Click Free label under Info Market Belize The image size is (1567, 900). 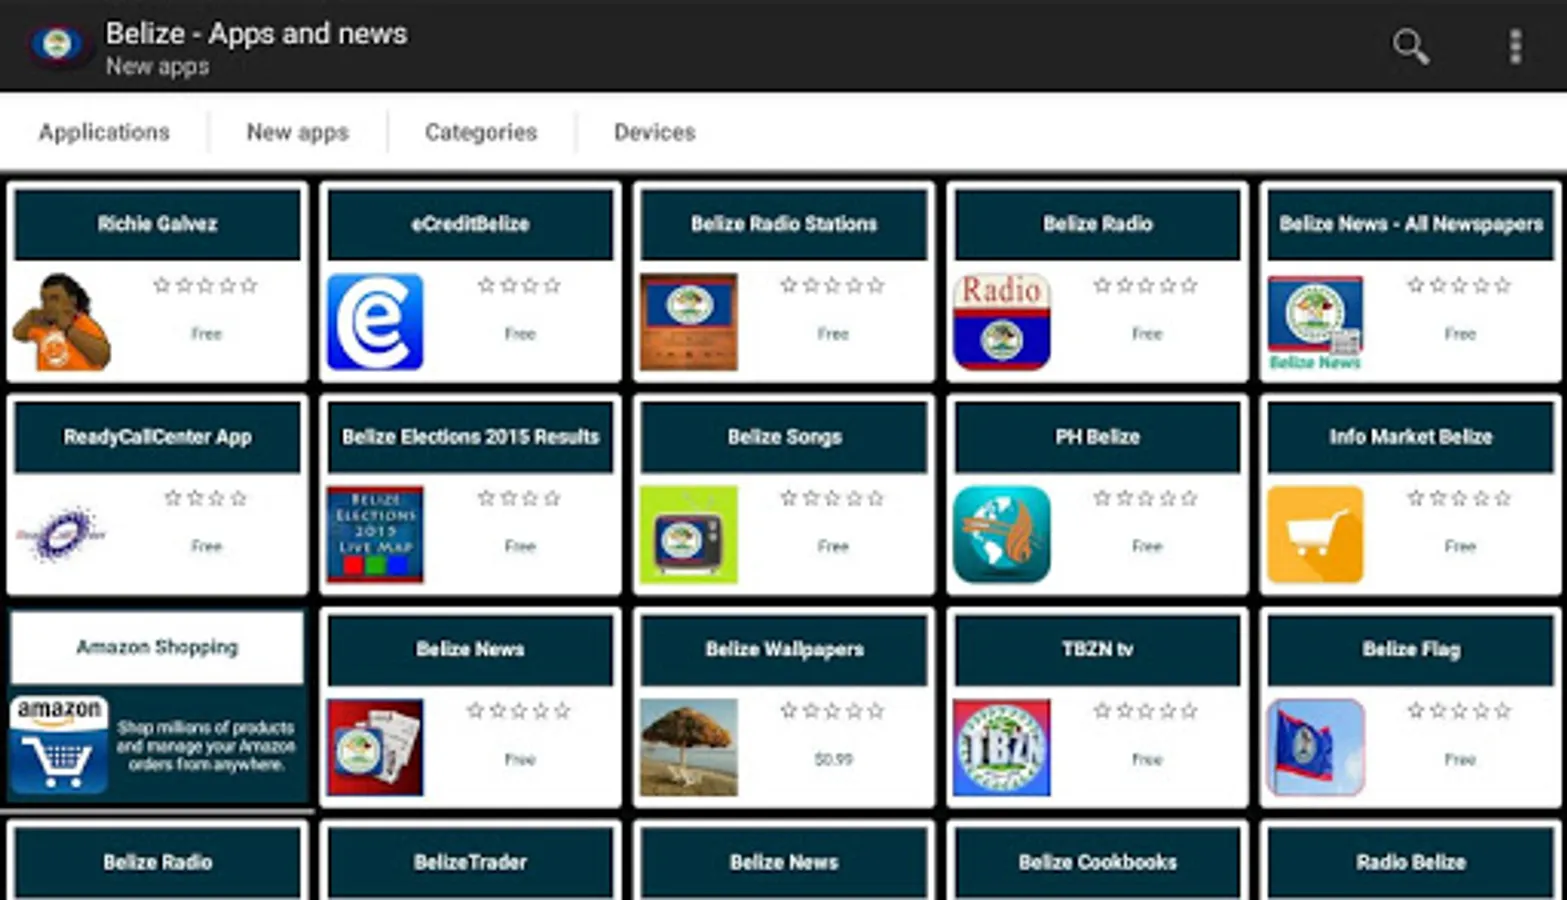pos(1459,547)
